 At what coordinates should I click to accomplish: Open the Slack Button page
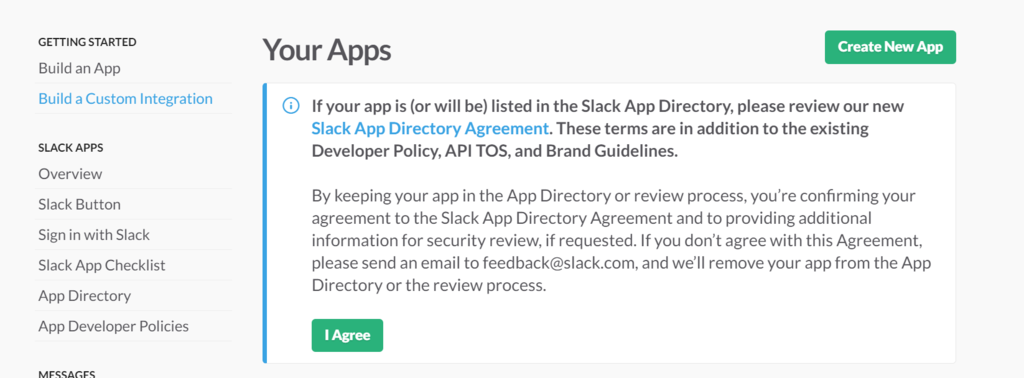[80, 204]
